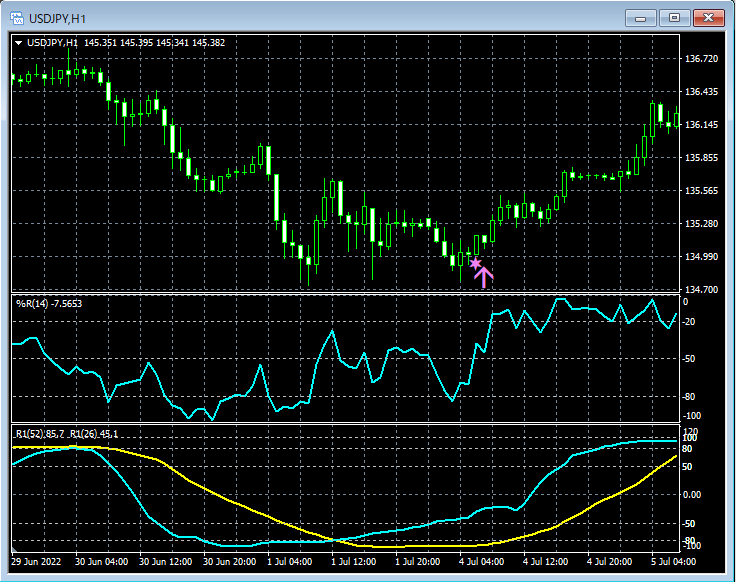Click the 30 Jun 12:00 time label
Viewport: 737px width, 582px height.
coord(165,562)
